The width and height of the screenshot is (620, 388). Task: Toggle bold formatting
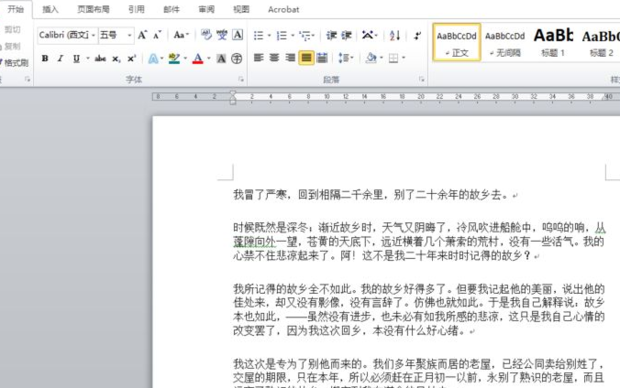45,59
